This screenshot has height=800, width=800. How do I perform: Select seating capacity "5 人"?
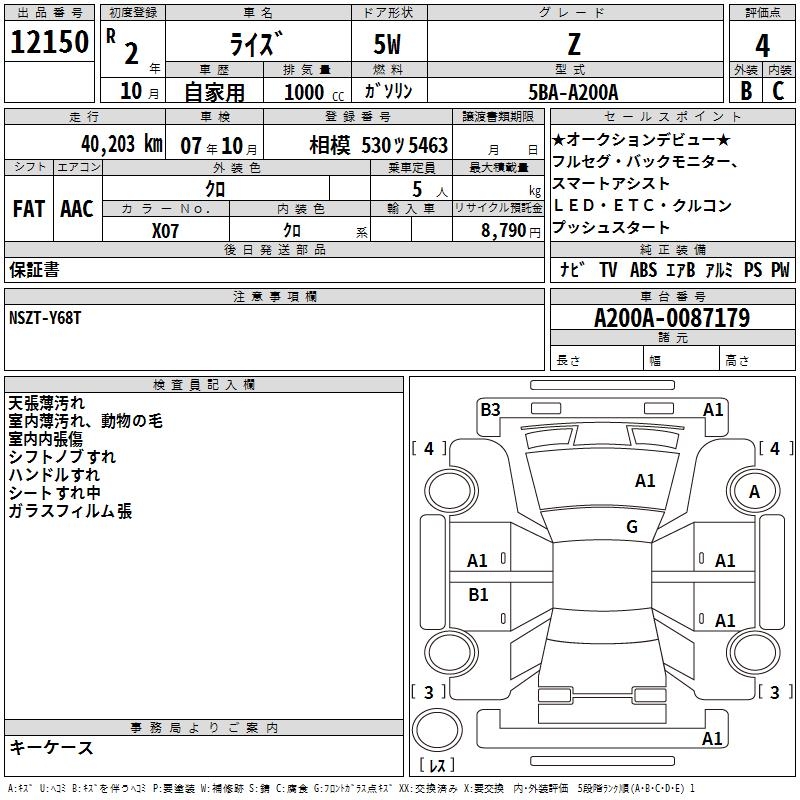(x=429, y=190)
